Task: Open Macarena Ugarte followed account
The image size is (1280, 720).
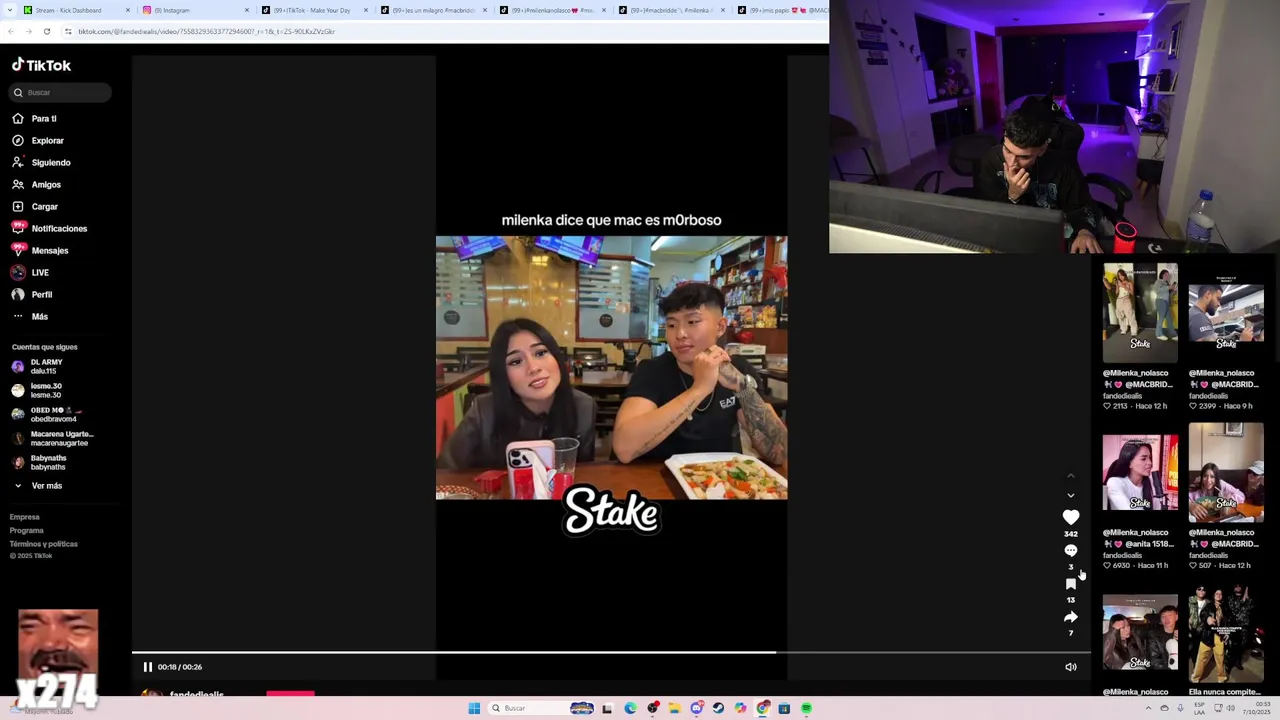Action: [52, 438]
